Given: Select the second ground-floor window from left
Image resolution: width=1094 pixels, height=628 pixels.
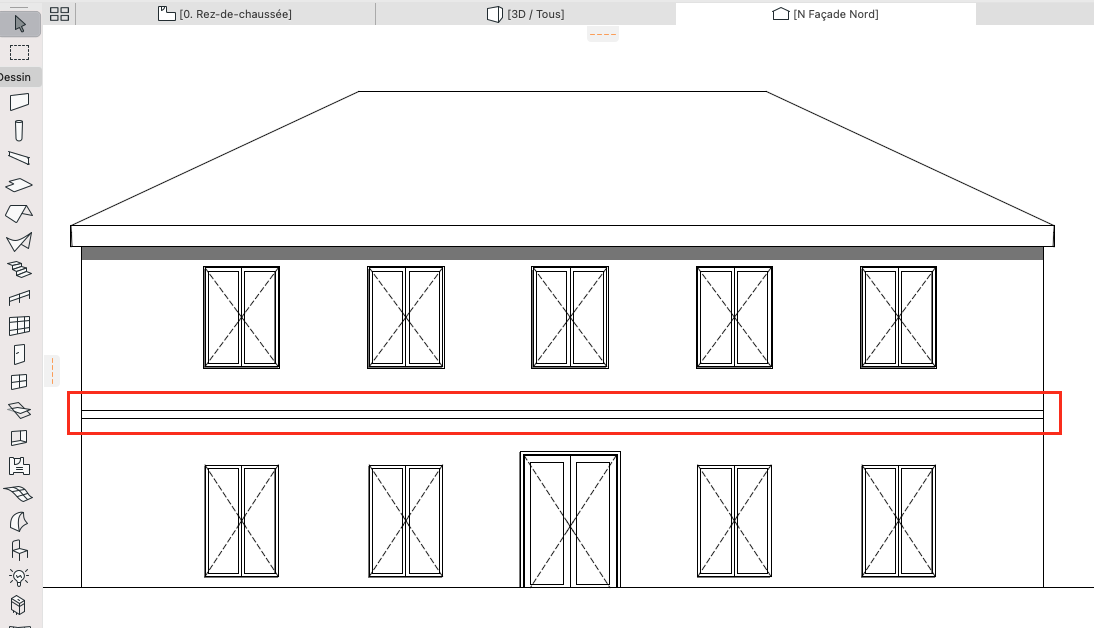Looking at the screenshot, I should click(406, 521).
